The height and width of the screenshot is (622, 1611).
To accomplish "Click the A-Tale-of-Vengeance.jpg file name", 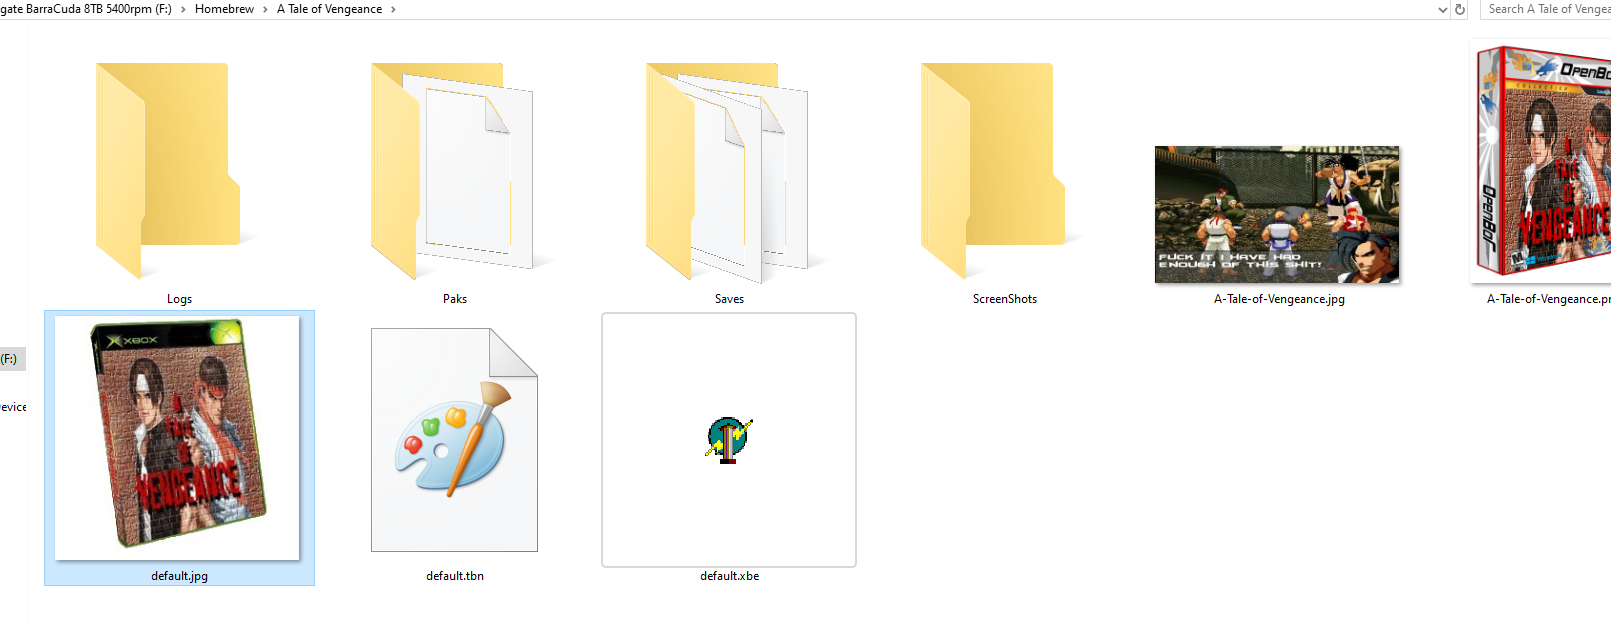I will coord(1279,299).
